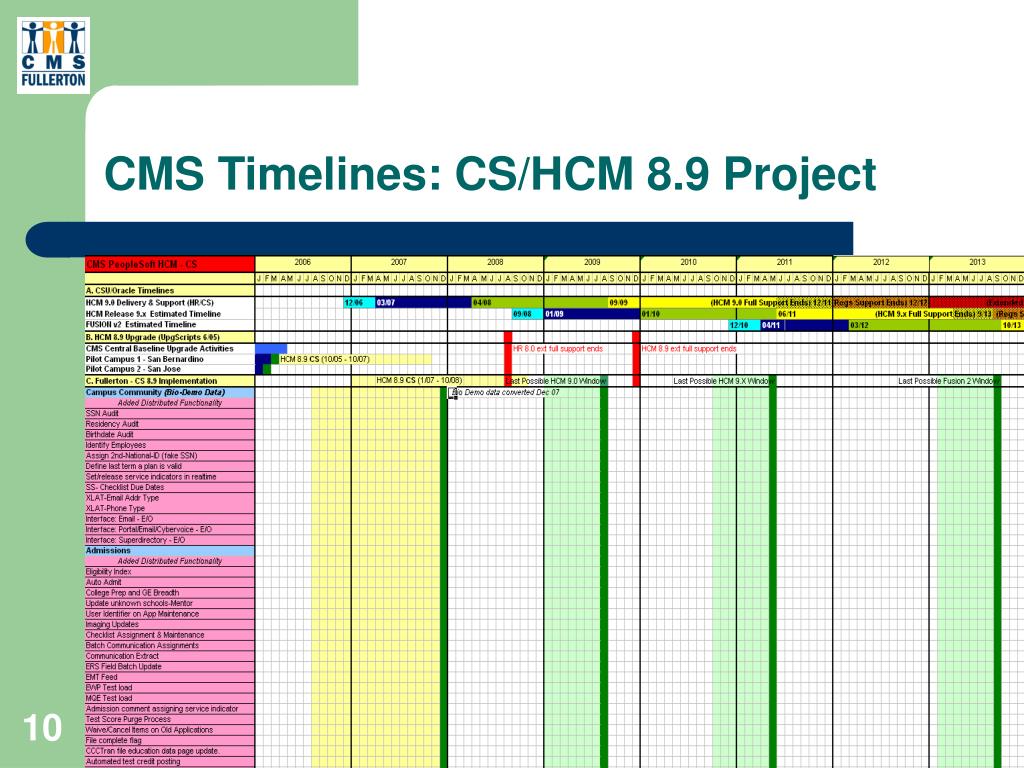Click Pilot Campus 2 - San Jose row

click(170, 369)
